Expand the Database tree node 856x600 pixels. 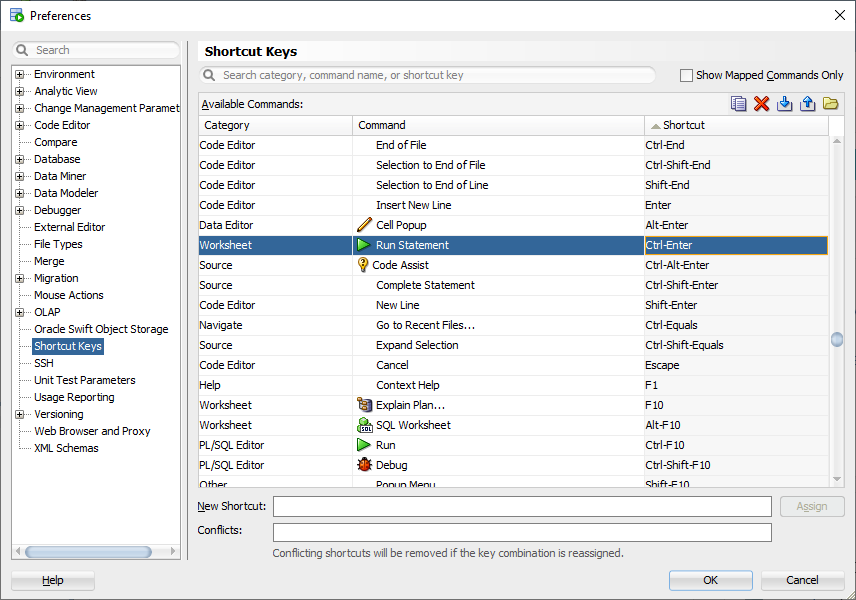[x=19, y=159]
